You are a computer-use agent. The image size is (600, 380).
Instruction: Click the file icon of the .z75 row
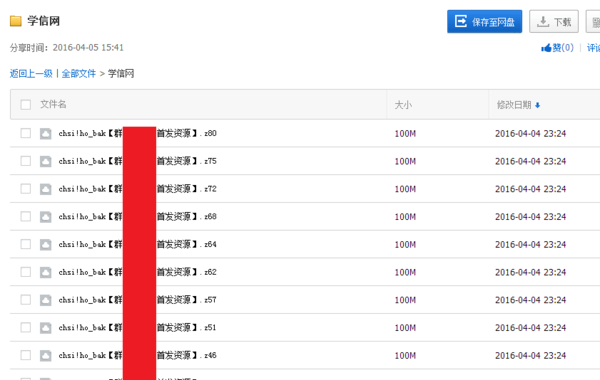click(x=46, y=161)
